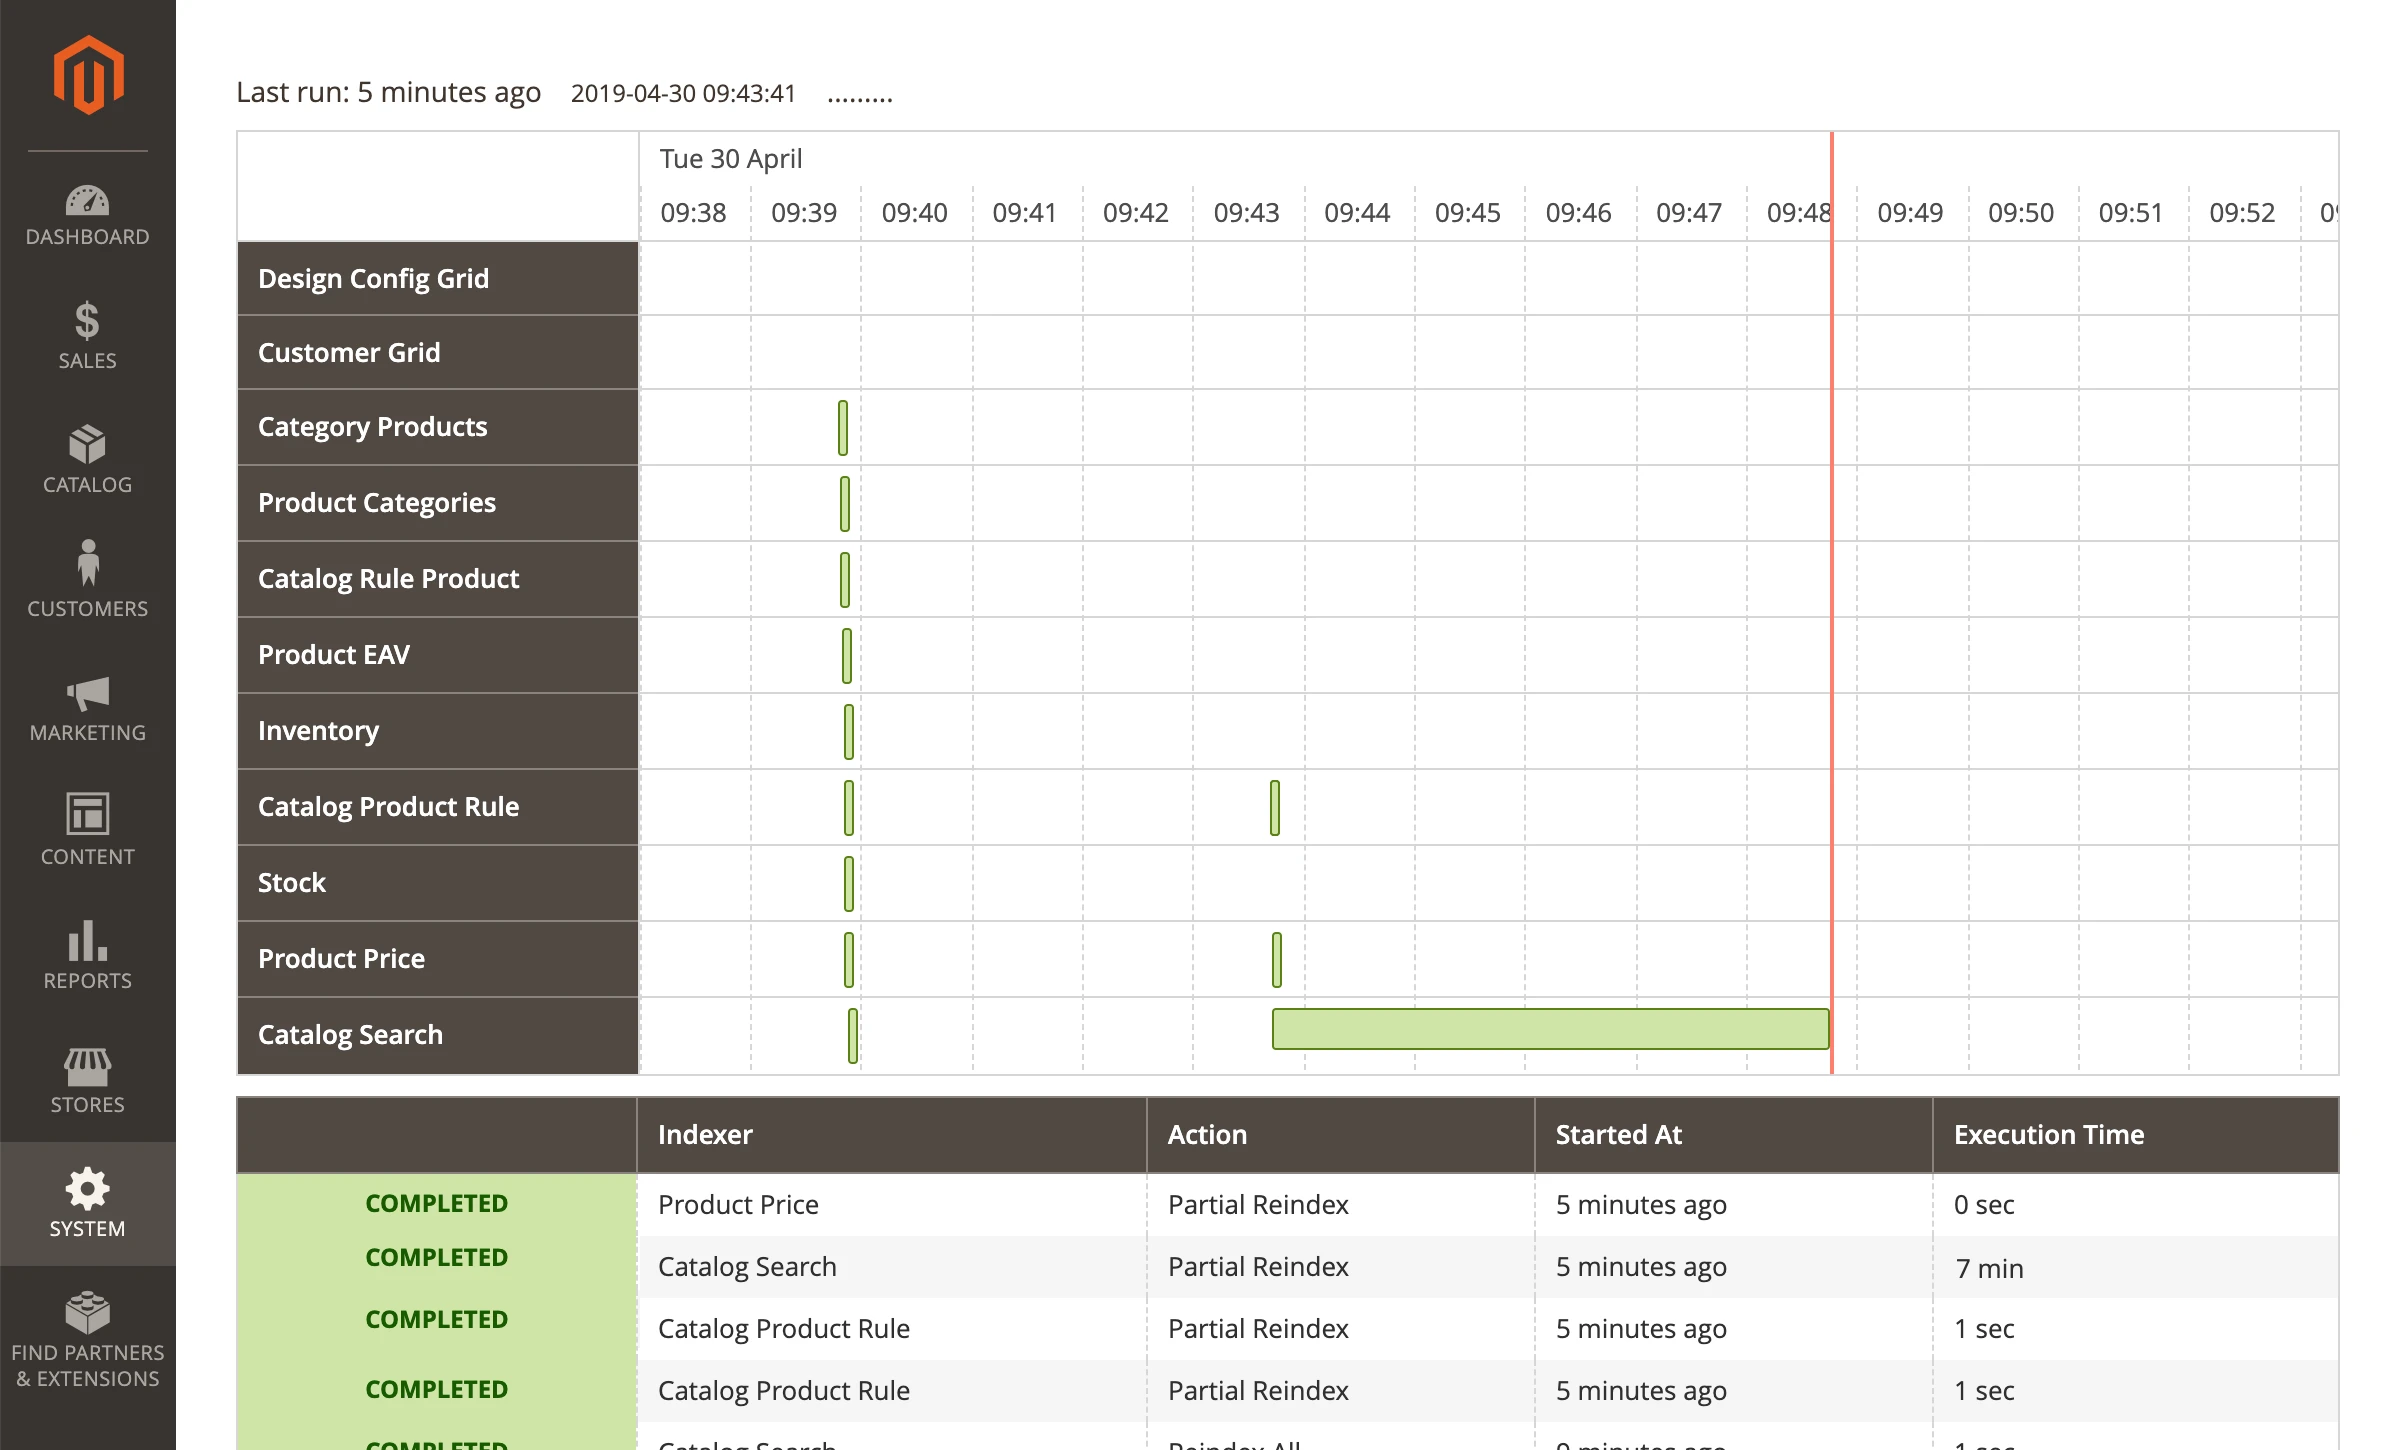Click the Magento logo icon

[88, 75]
